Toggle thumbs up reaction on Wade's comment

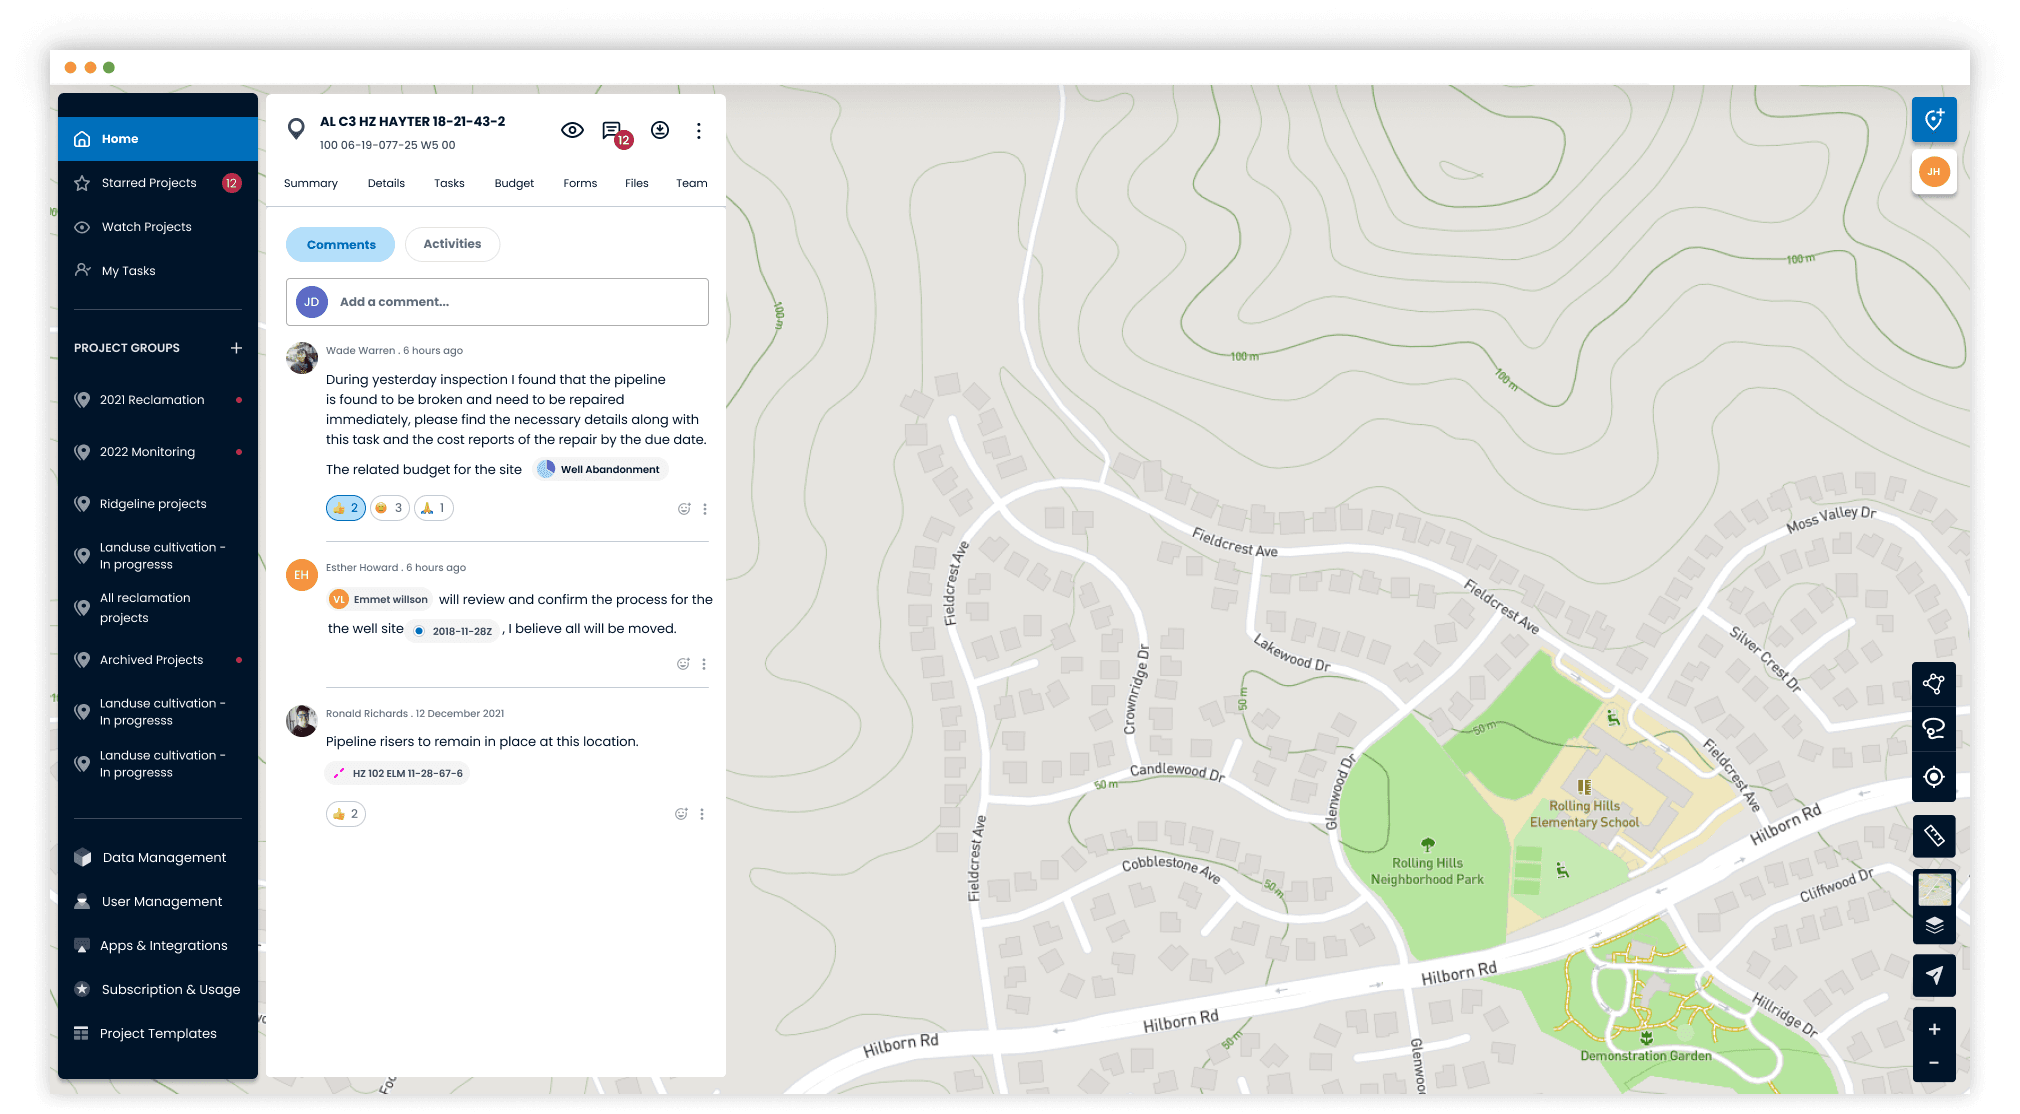(x=345, y=508)
